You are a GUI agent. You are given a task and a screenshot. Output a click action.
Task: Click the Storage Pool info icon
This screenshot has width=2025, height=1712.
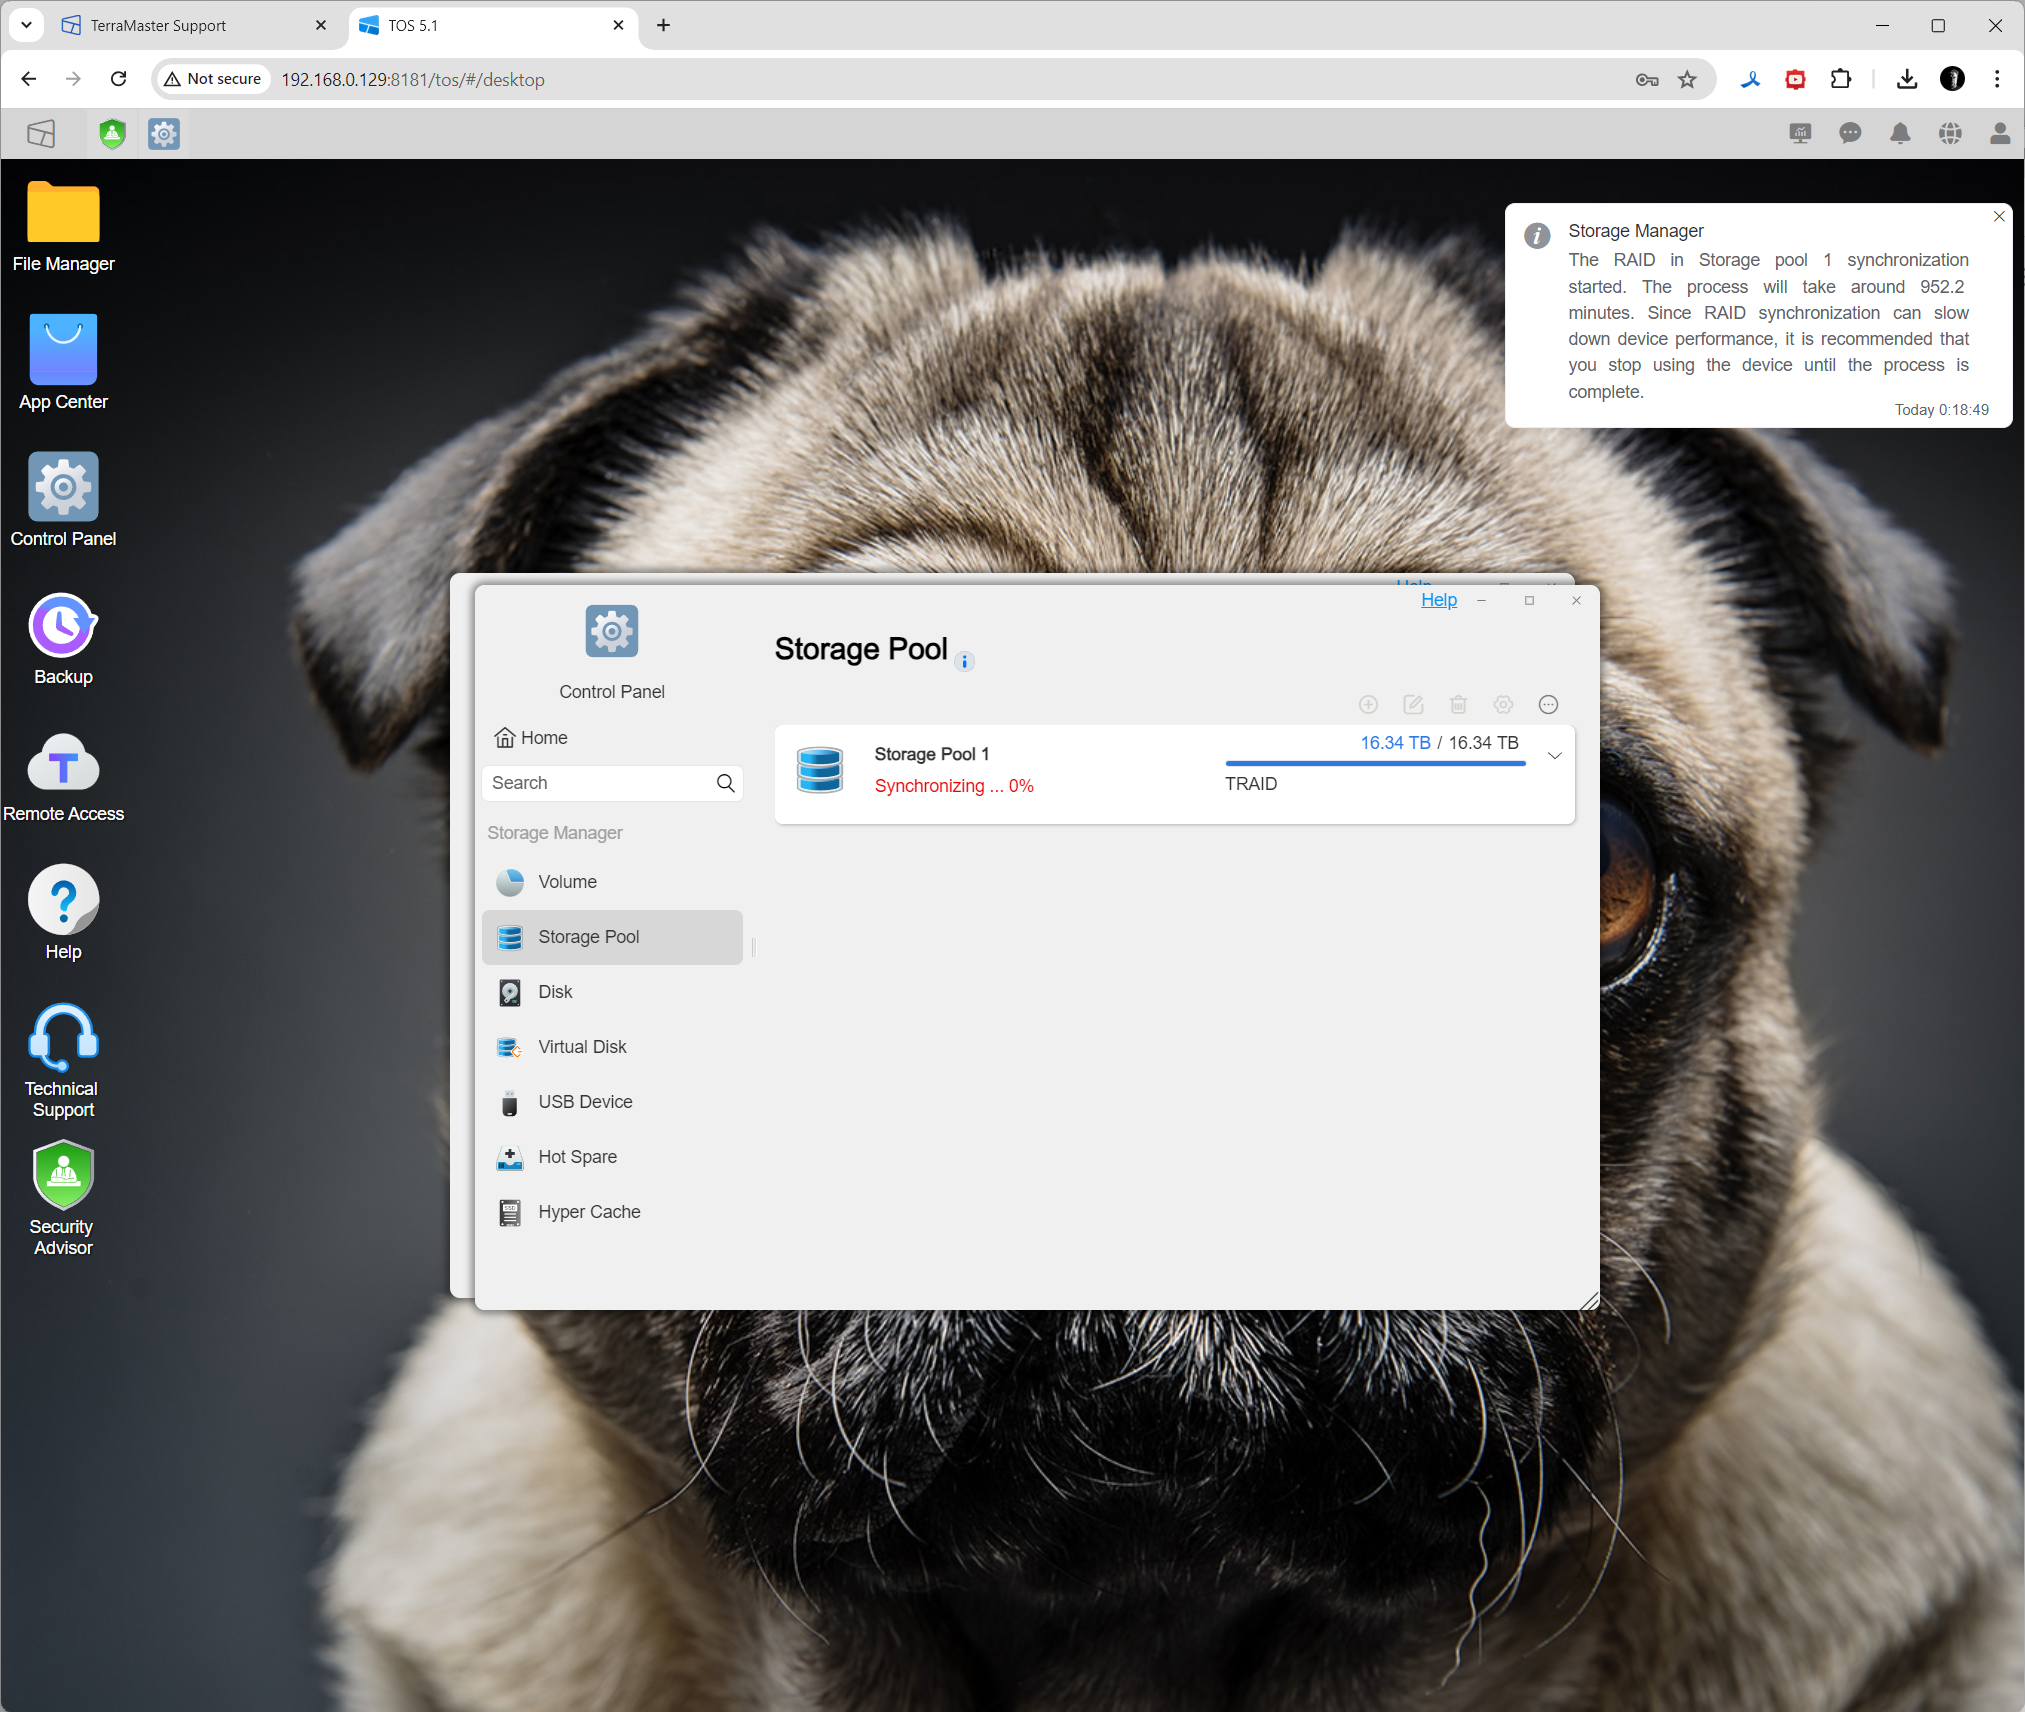coord(964,661)
